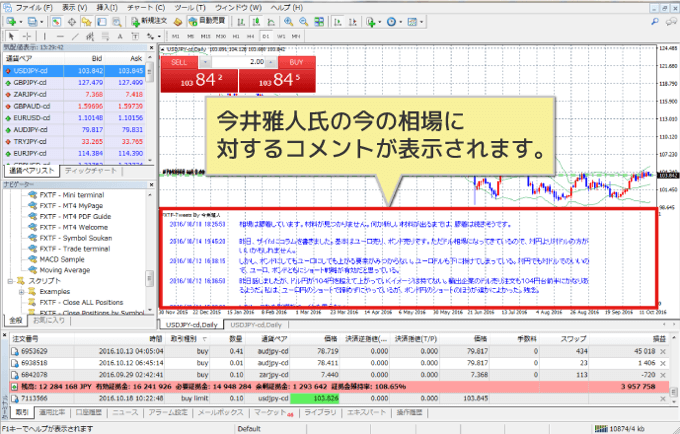Zoom out on the chart

coord(304,22)
